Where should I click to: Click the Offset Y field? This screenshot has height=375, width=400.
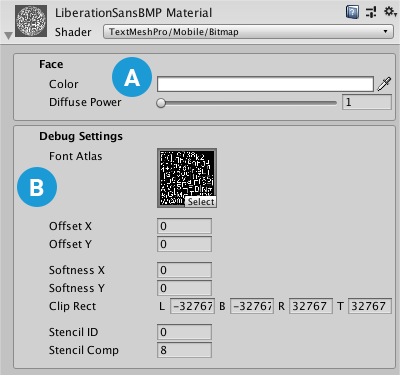pos(184,244)
